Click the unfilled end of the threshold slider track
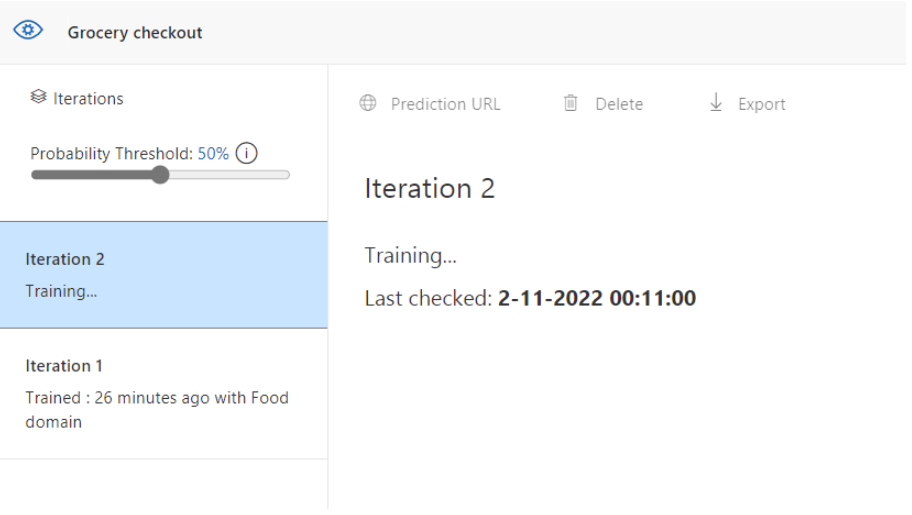The height and width of the screenshot is (515, 912). (x=229, y=175)
